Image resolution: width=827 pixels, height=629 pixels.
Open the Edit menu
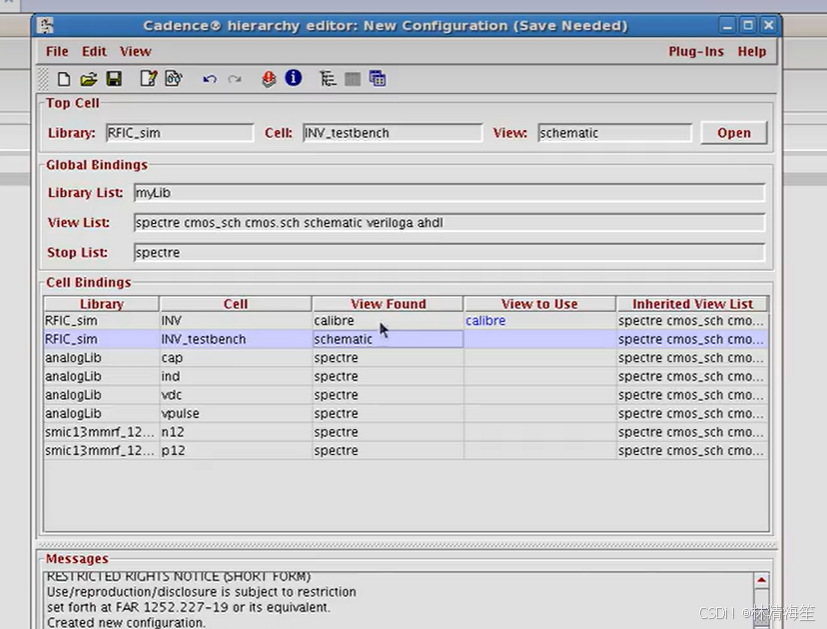pos(94,51)
